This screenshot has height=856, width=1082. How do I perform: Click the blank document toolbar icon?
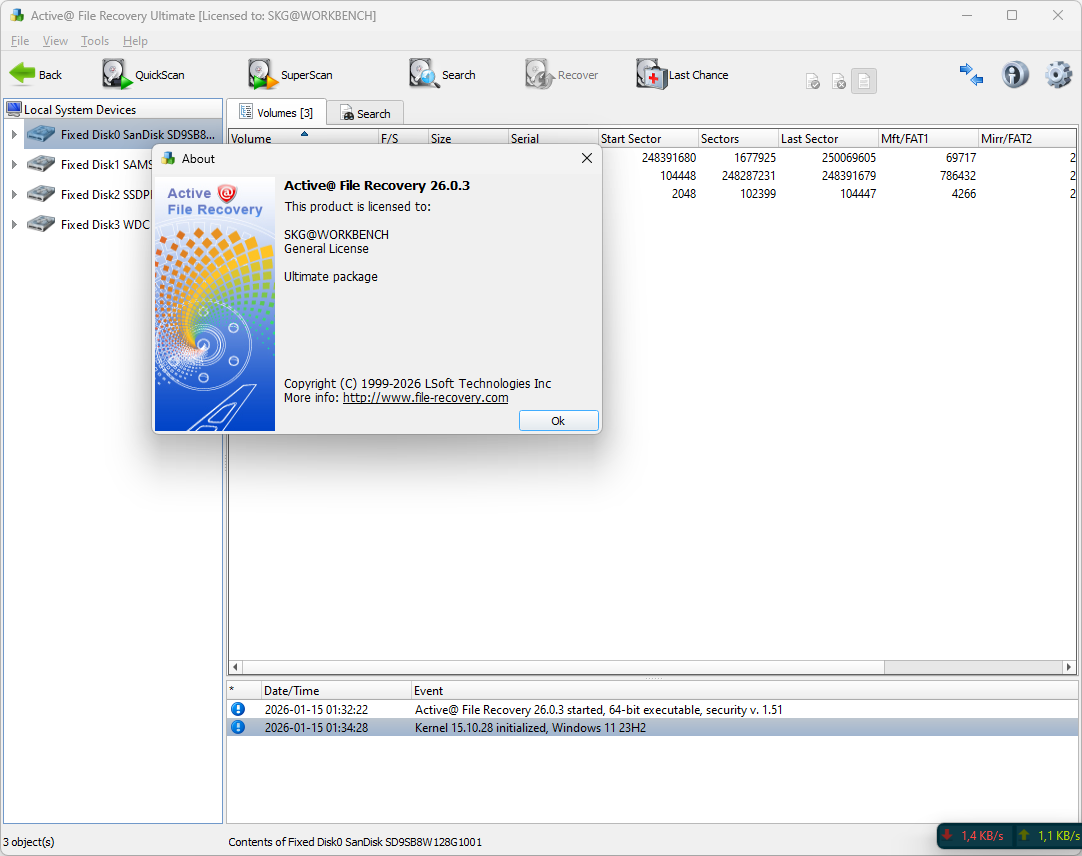pyautogui.click(x=864, y=81)
